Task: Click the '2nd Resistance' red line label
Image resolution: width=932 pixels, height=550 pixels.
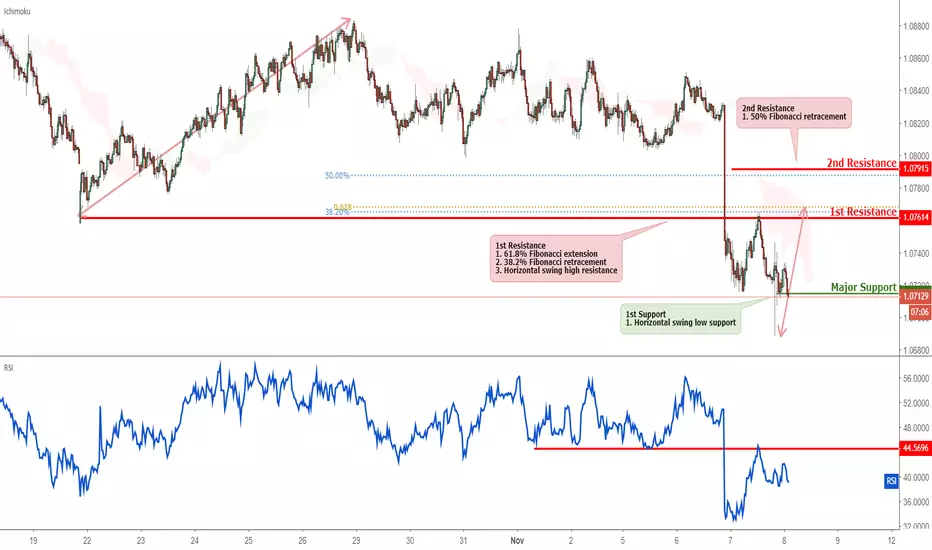Action: click(x=861, y=163)
